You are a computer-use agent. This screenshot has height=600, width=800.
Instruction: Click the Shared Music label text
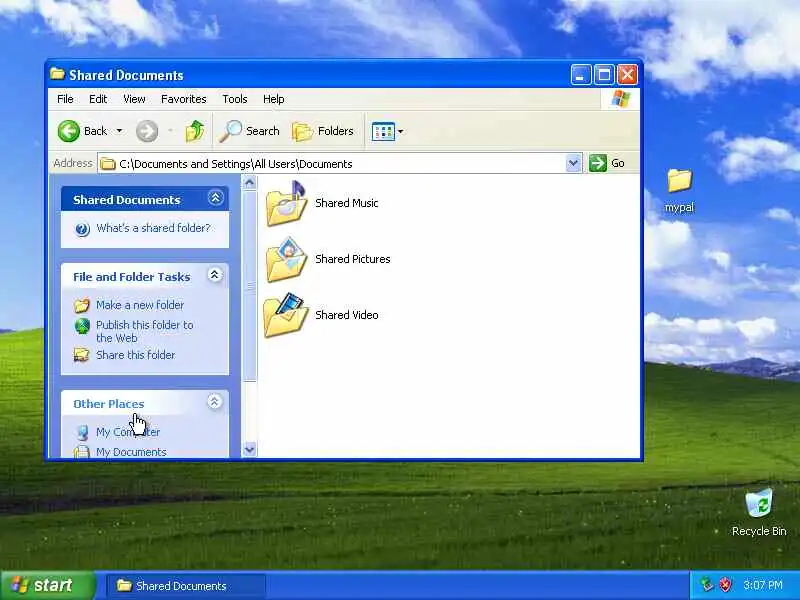(346, 203)
